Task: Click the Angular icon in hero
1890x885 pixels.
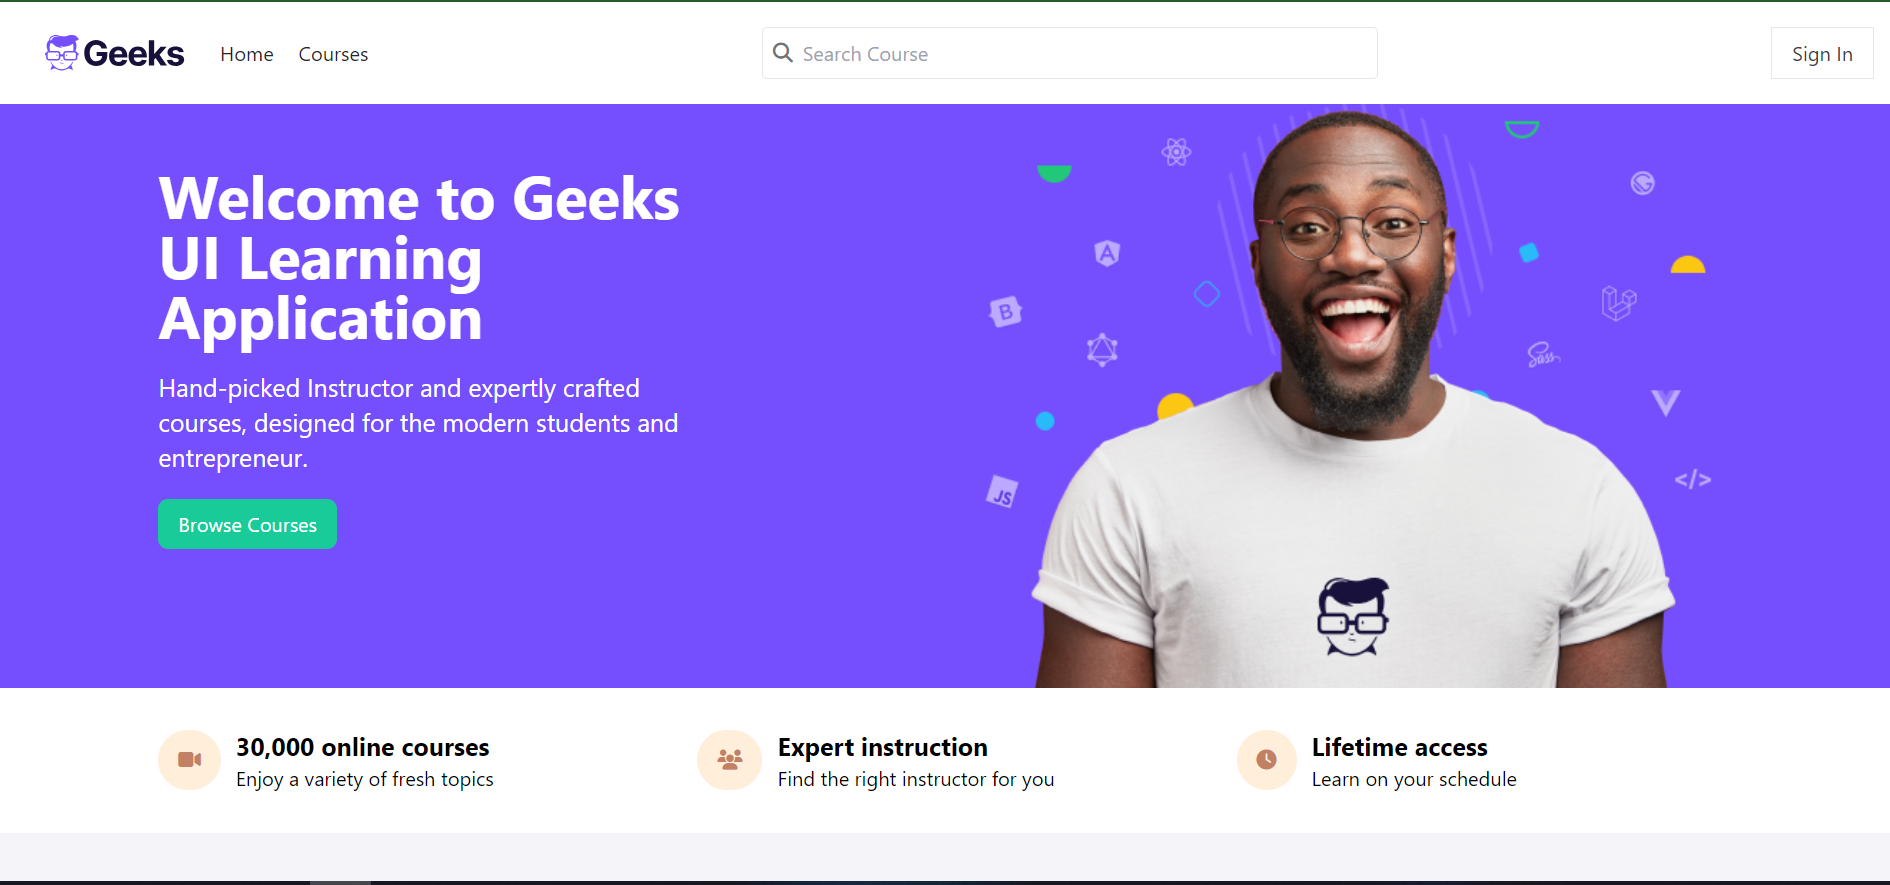Action: coord(1107,253)
